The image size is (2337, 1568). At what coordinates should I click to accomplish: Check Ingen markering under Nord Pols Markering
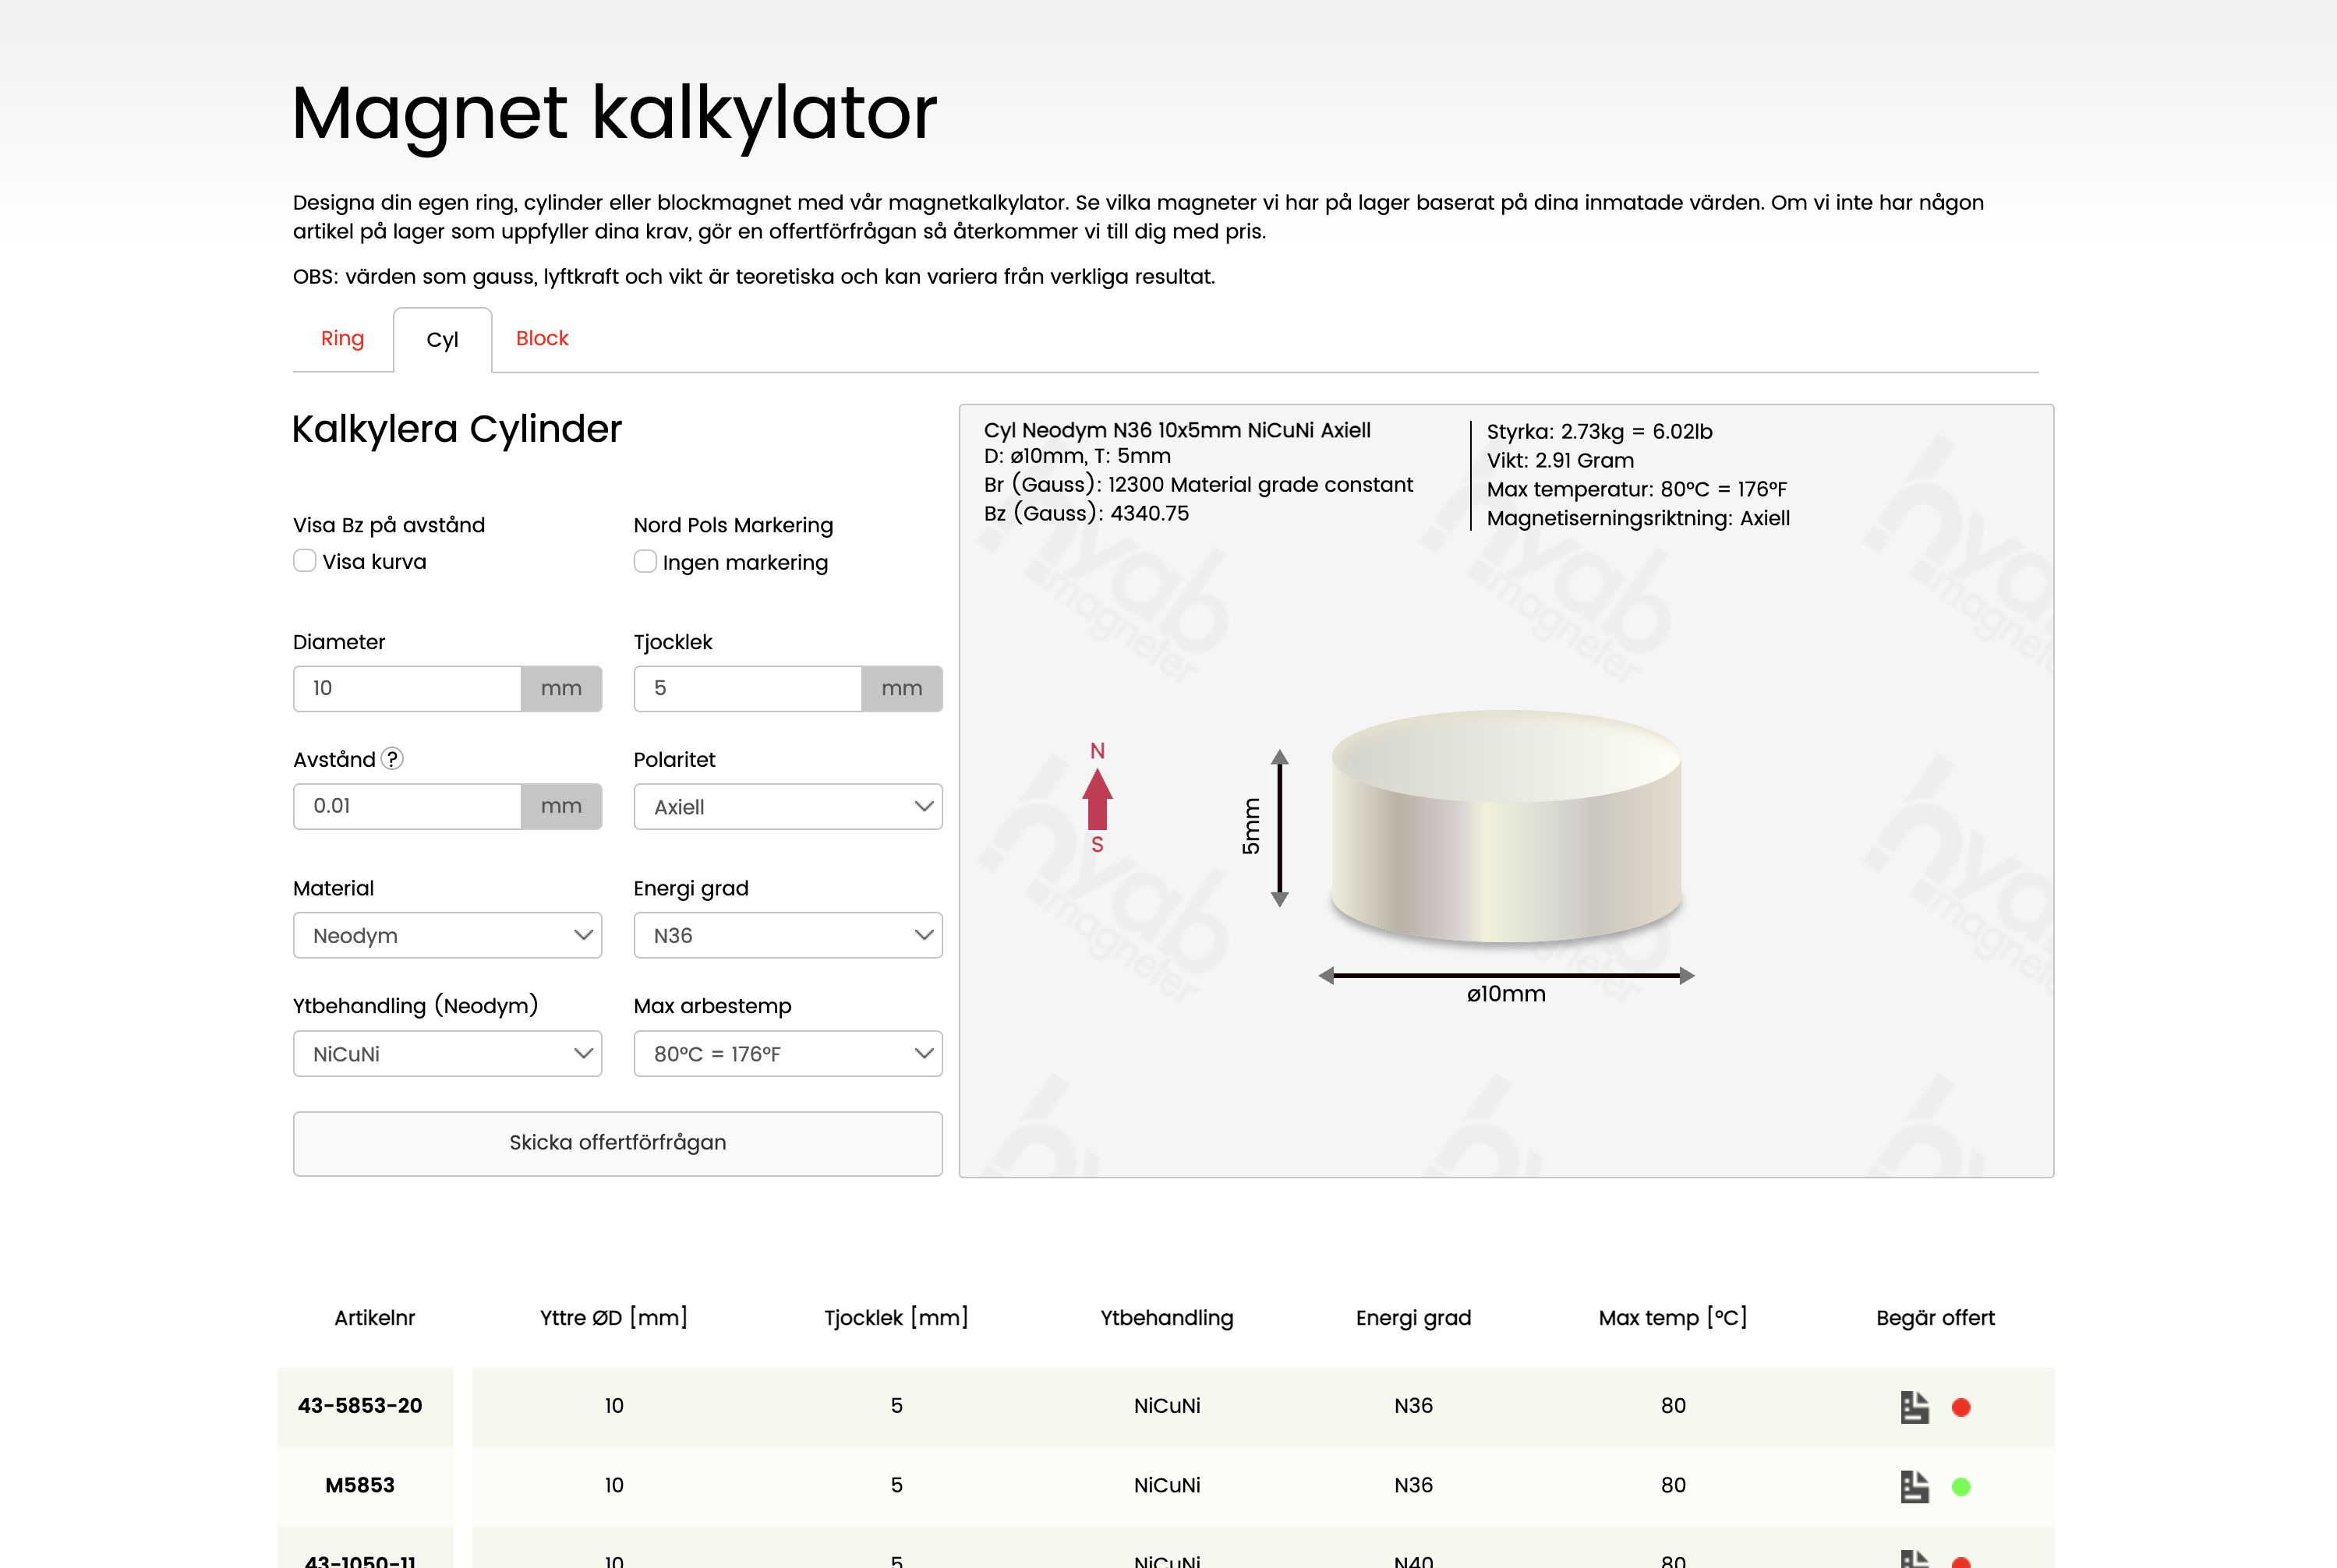click(x=645, y=561)
